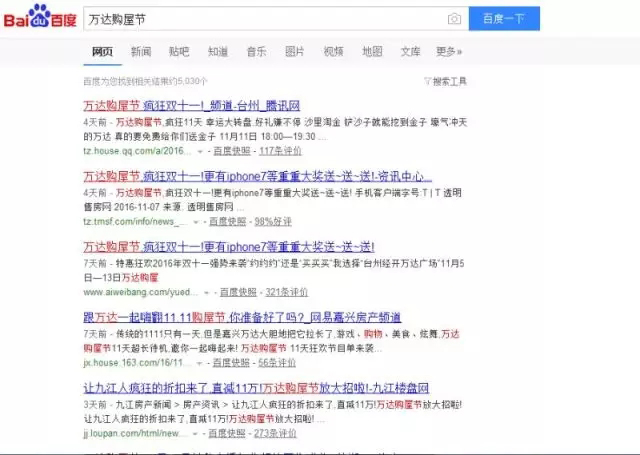View 98%好评 rating

coord(273,222)
